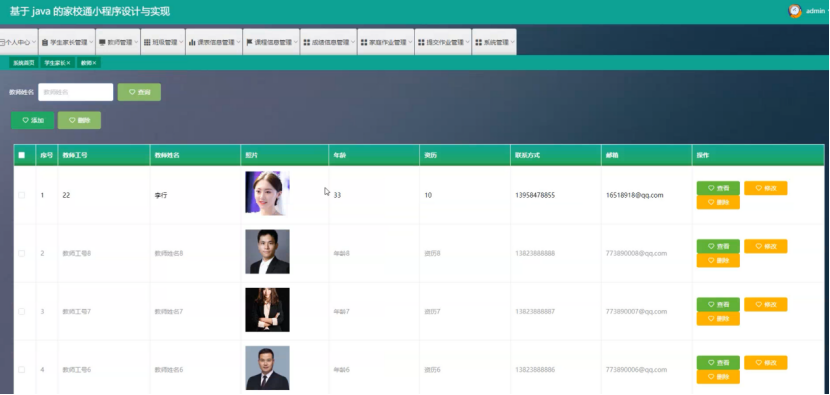Image resolution: width=830 pixels, height=395 pixels.
Task: Expand the 课程信息管理 dropdown arrow
Action: (295, 42)
